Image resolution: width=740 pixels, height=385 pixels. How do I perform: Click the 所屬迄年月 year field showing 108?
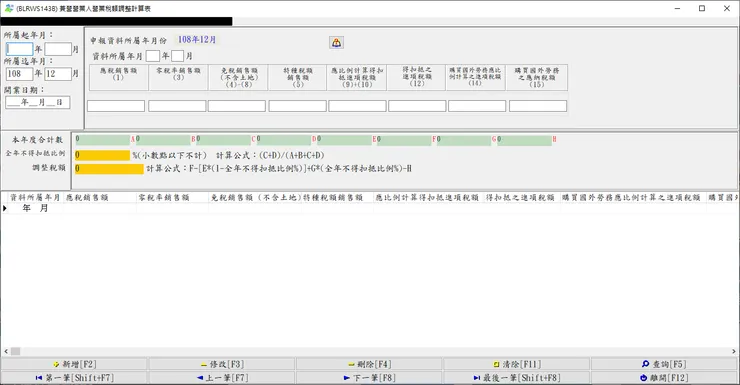pos(19,74)
